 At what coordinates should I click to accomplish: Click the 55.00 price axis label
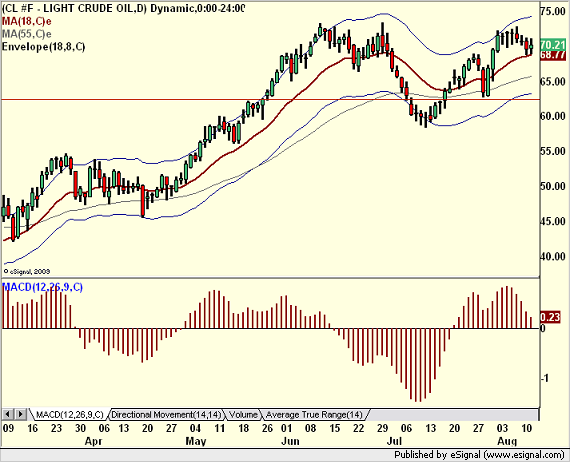553,151
